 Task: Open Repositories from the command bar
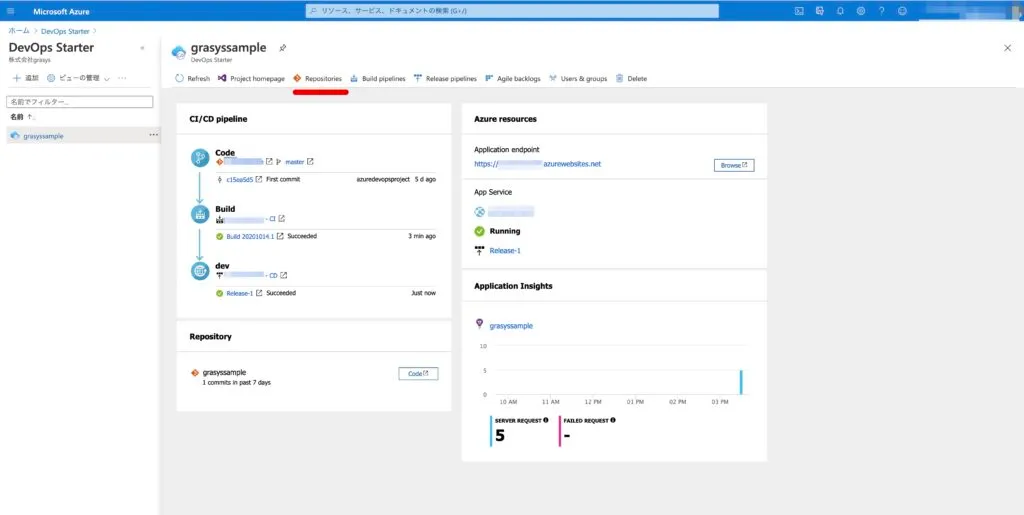pyautogui.click(x=317, y=78)
